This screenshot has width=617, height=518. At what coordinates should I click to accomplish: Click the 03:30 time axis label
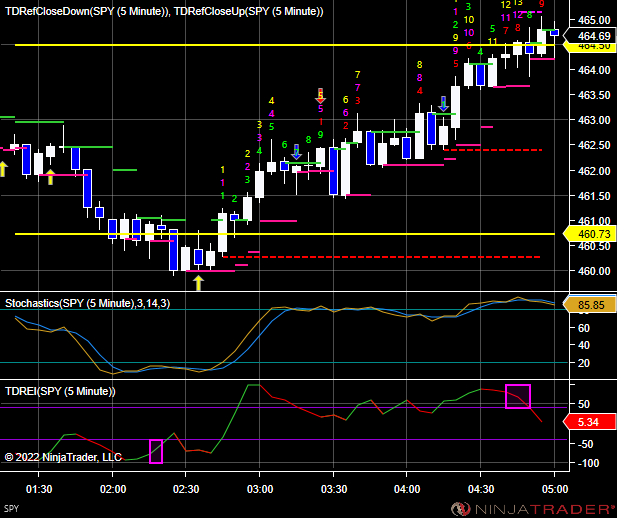(x=334, y=489)
